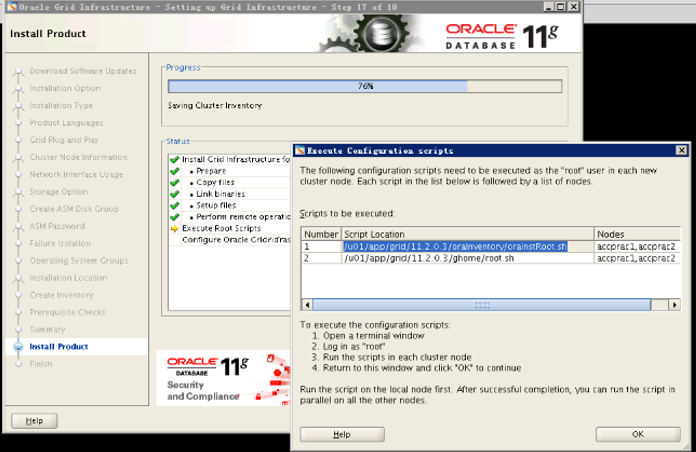The height and width of the screenshot is (452, 696).
Task: Click the Nodes column header
Action: pos(637,234)
